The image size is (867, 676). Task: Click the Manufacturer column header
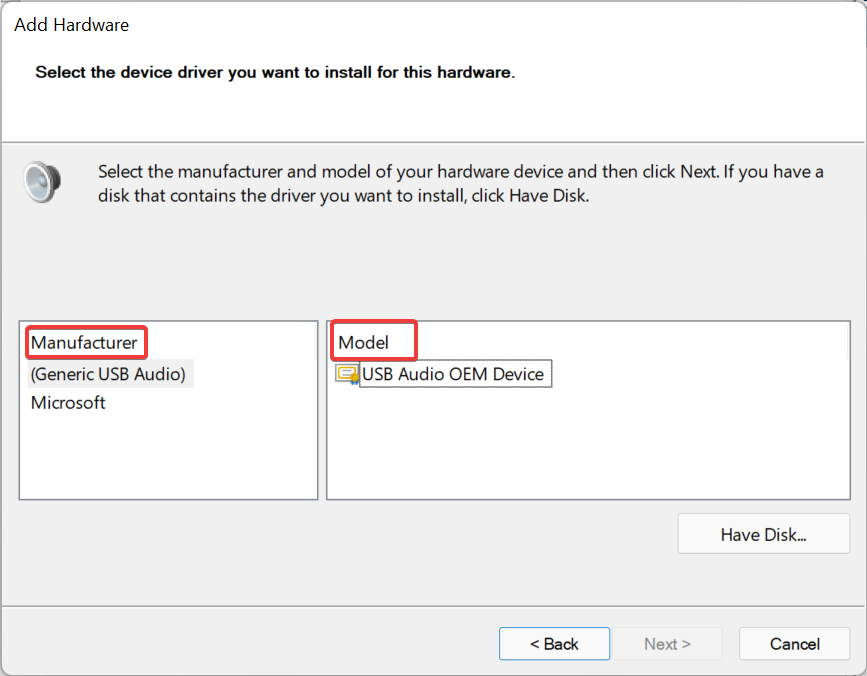tap(84, 343)
